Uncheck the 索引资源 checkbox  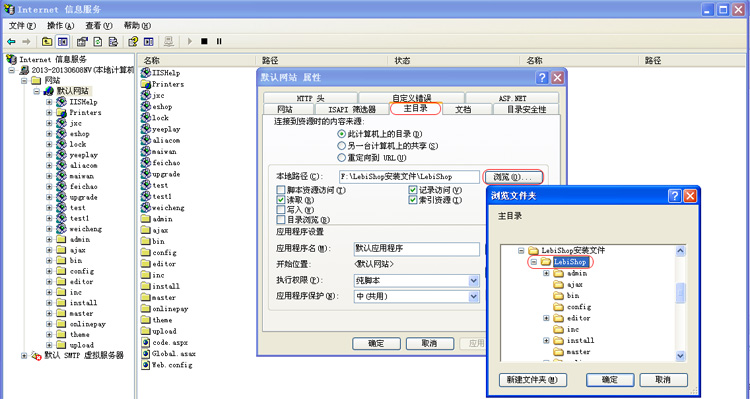(413, 200)
